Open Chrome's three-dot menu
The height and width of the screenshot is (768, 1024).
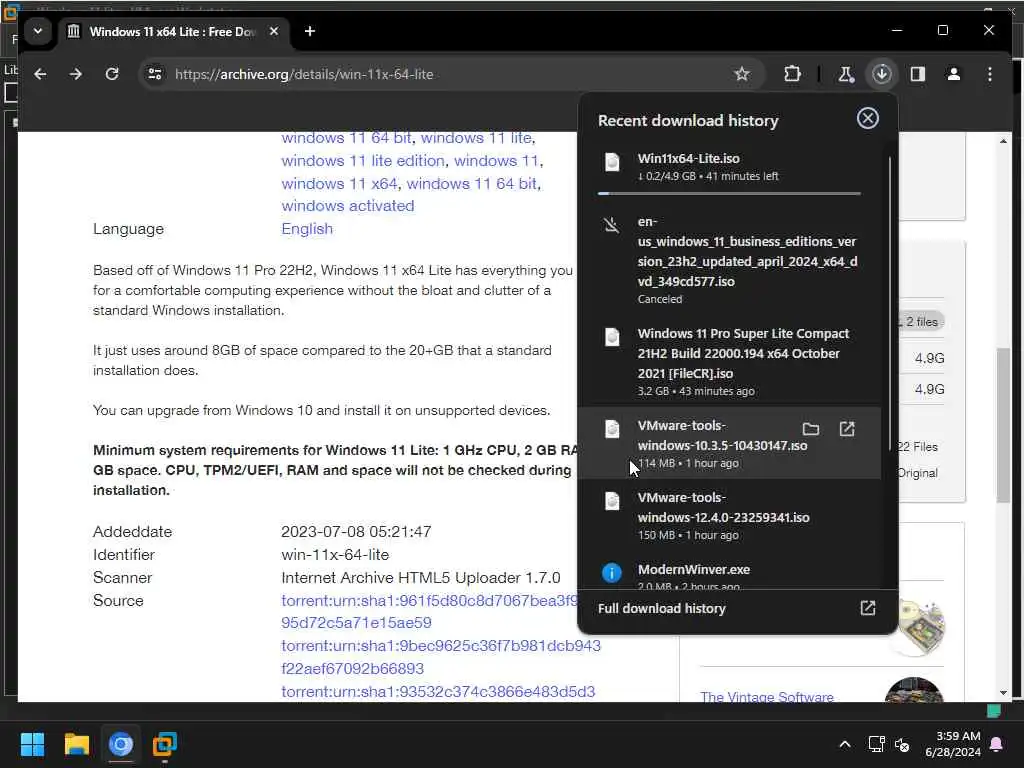(x=990, y=74)
